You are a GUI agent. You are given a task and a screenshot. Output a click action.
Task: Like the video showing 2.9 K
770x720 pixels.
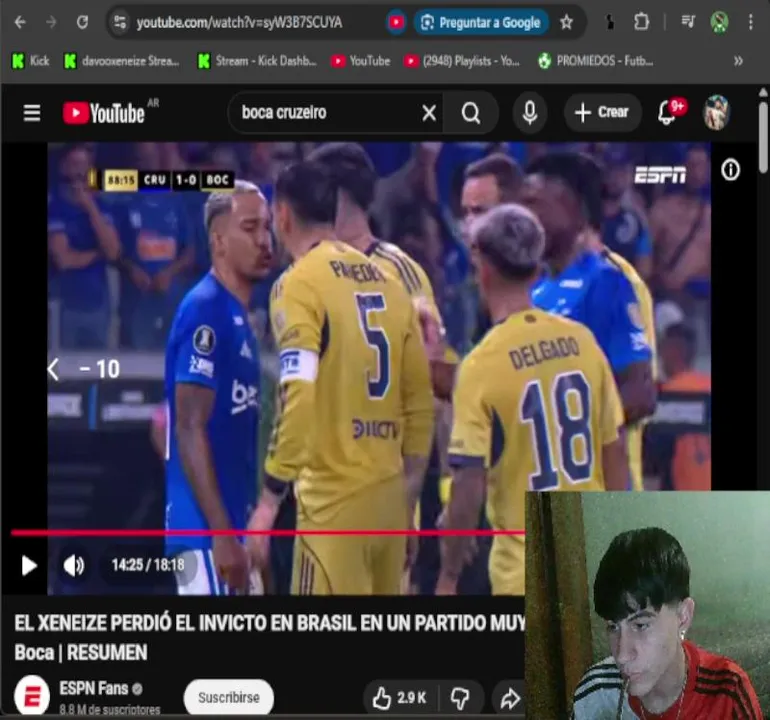[399, 697]
